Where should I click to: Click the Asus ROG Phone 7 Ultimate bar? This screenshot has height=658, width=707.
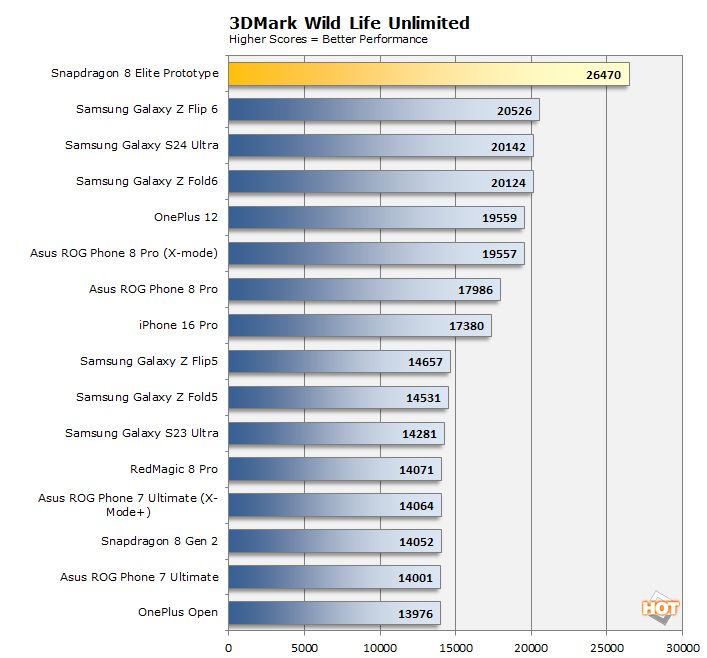pyautogui.click(x=334, y=577)
